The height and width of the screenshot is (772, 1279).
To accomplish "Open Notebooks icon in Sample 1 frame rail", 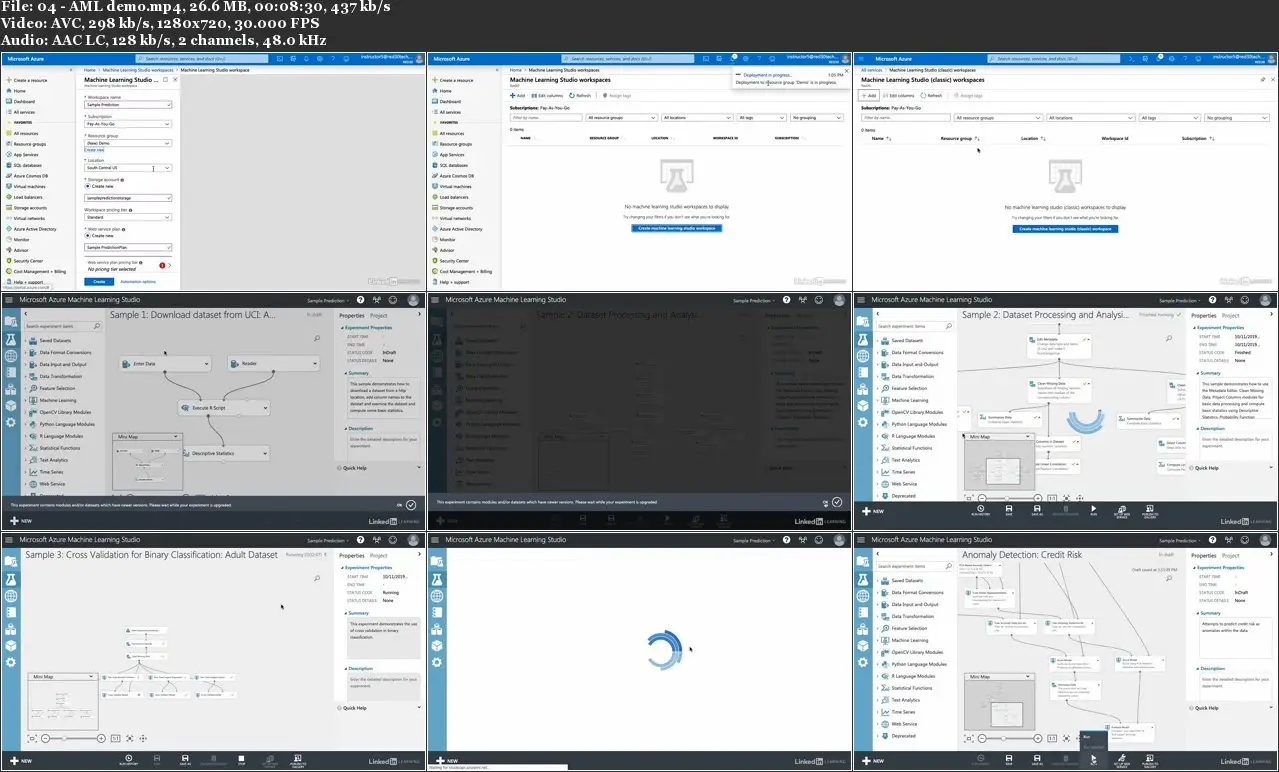I will point(11,373).
